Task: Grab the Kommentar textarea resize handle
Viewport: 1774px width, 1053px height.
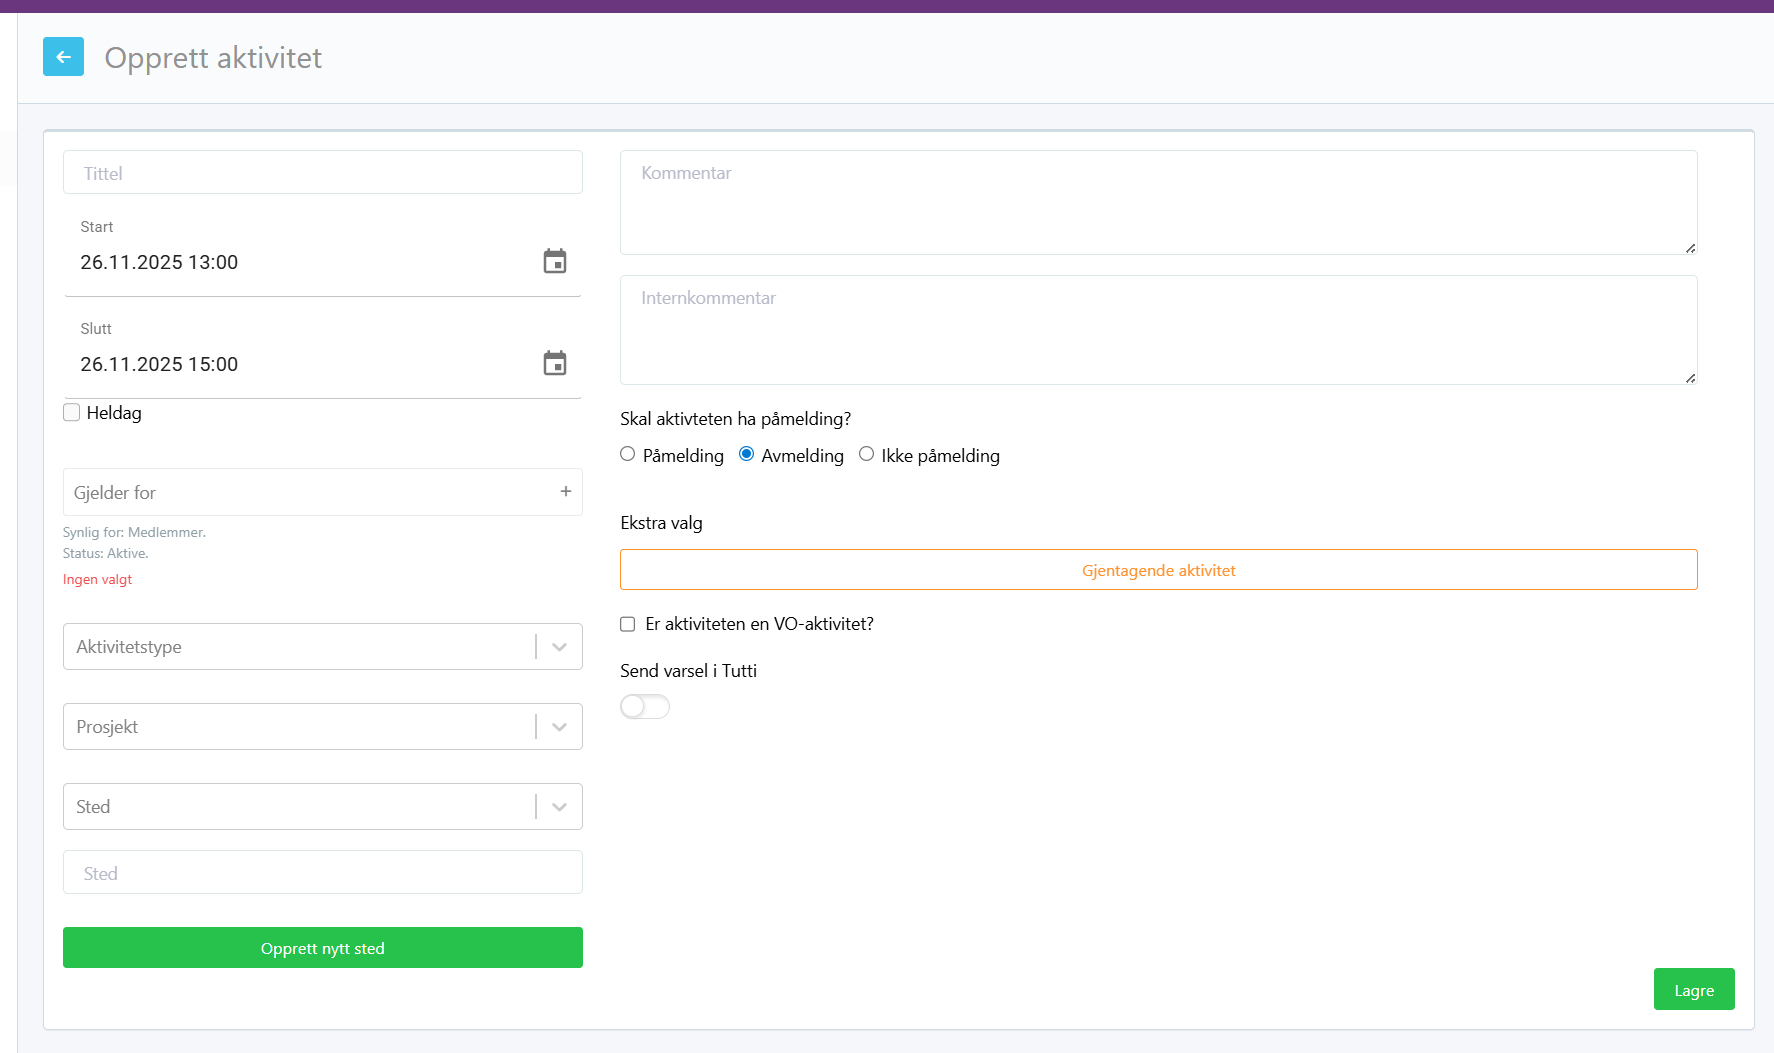Action: click(1690, 248)
